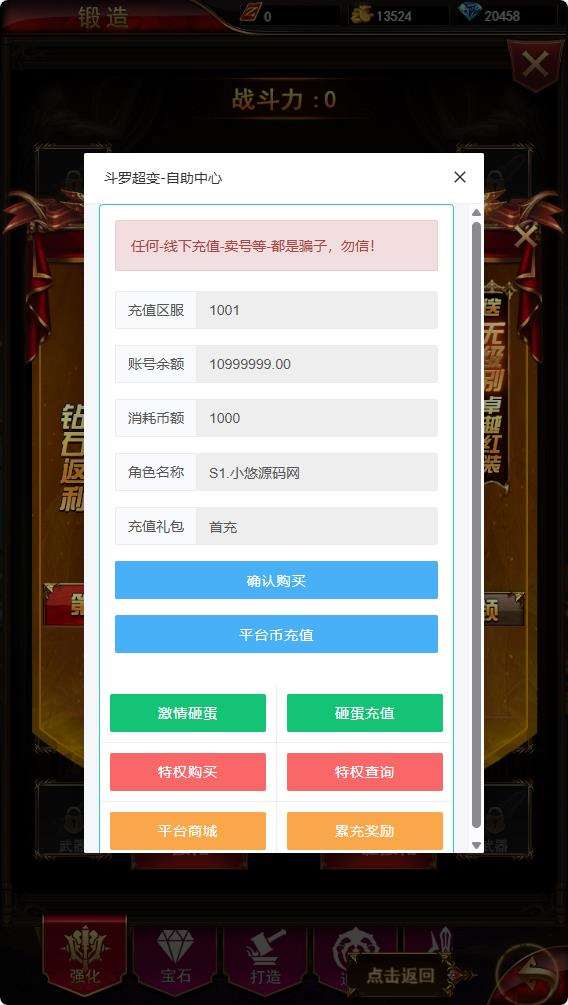
Task: Open 激情砸蛋 egg smash
Action: pyautogui.click(x=188, y=713)
